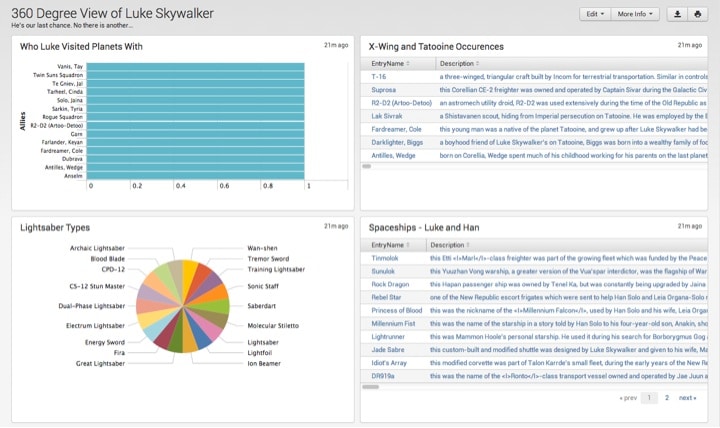Click X-Wing table horizontal scrollbar thumb
This screenshot has width=720, height=428.
(366, 166)
